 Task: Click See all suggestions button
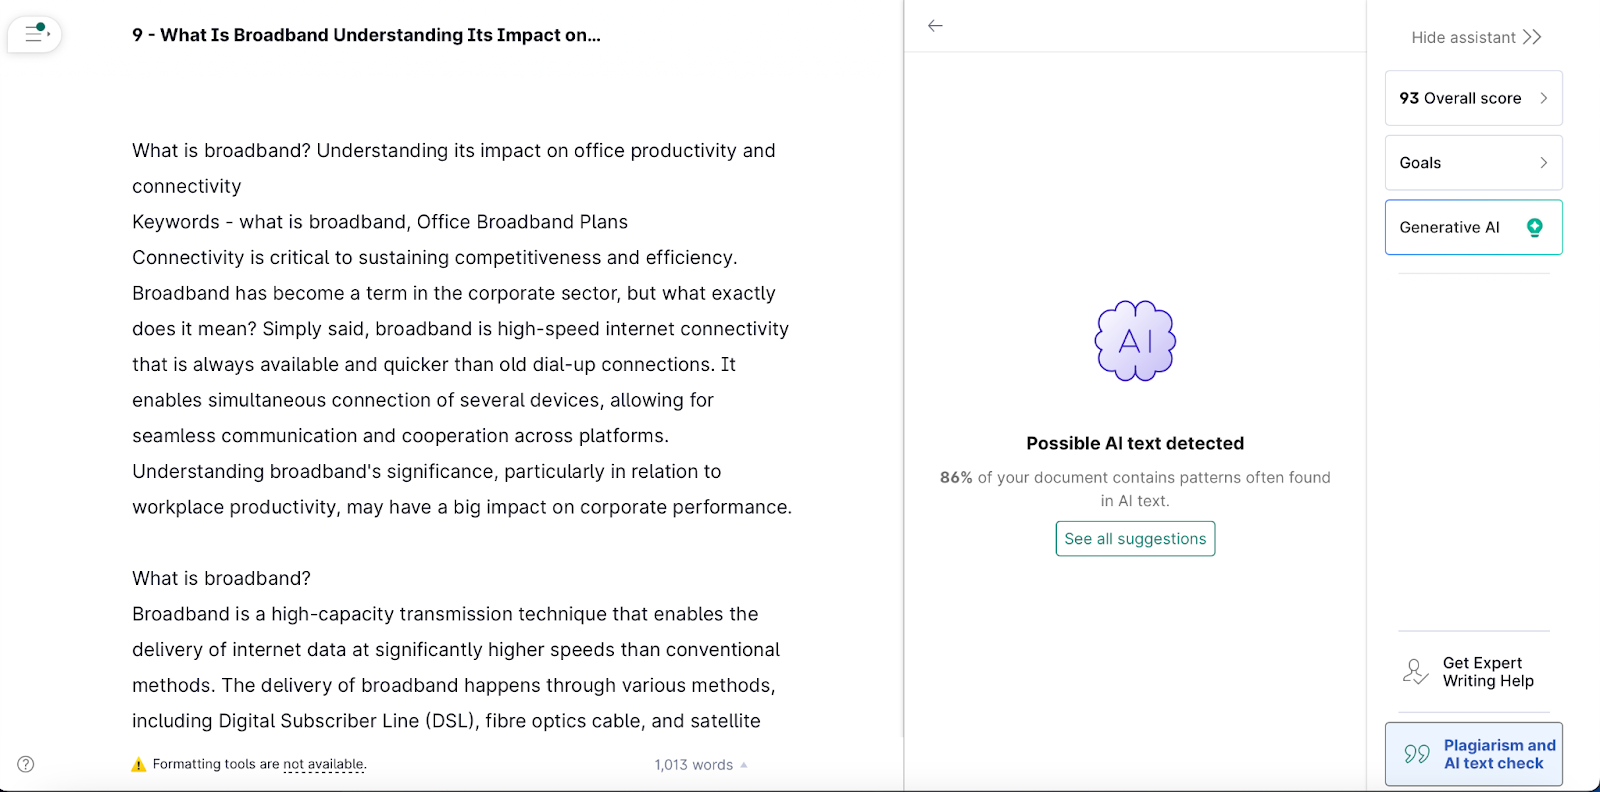tap(1135, 539)
